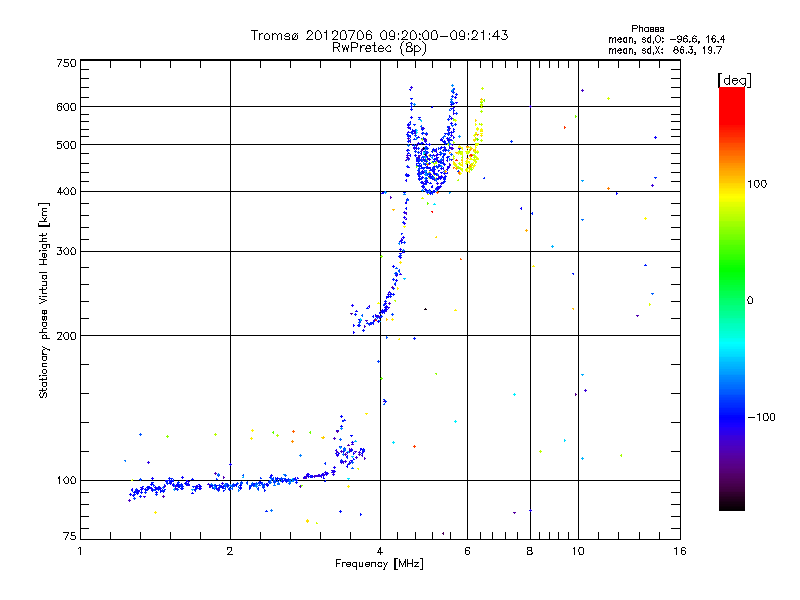Click the x-axis tick label '8'
This screenshot has height=600, width=800.
point(530,551)
